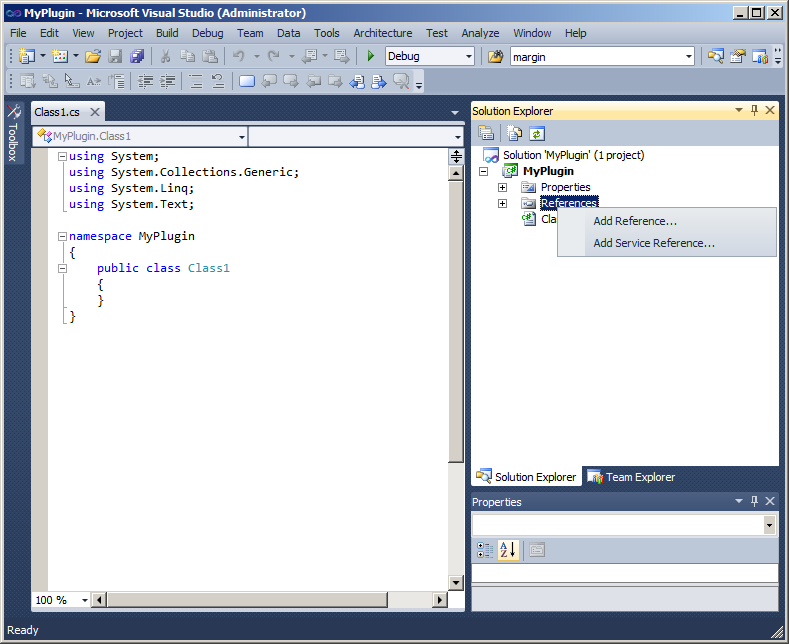Open the Build menu
The height and width of the screenshot is (644, 789).
pyautogui.click(x=167, y=33)
